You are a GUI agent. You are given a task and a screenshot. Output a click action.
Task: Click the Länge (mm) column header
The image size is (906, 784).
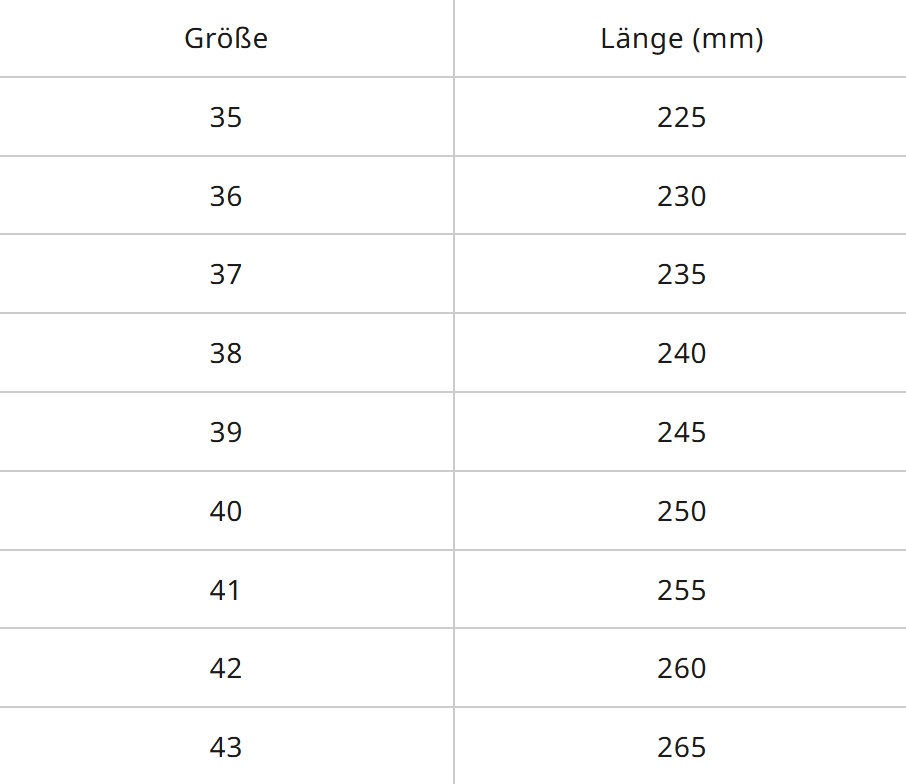[x=681, y=39]
